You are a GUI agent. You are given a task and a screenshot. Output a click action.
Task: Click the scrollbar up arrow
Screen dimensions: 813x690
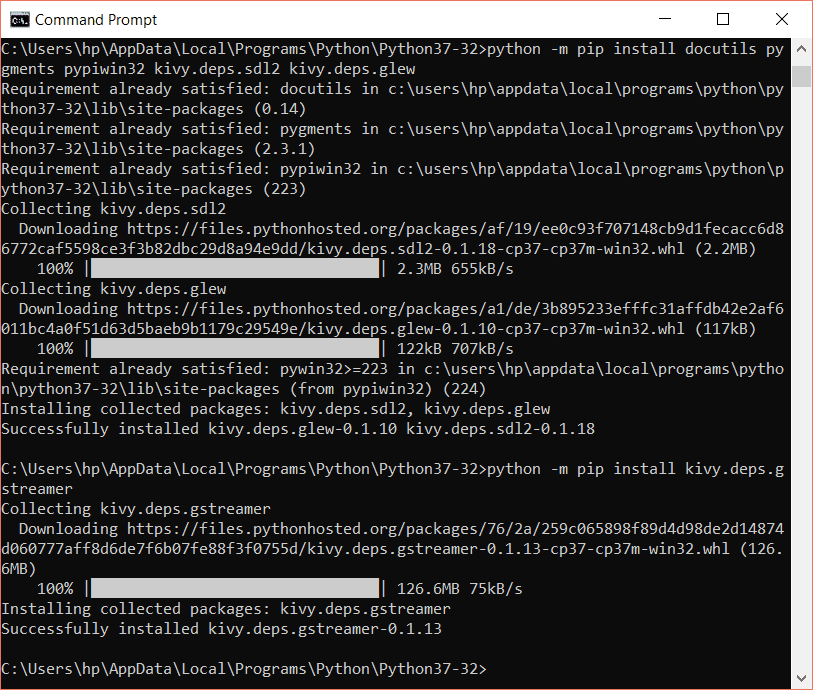[x=801, y=49]
